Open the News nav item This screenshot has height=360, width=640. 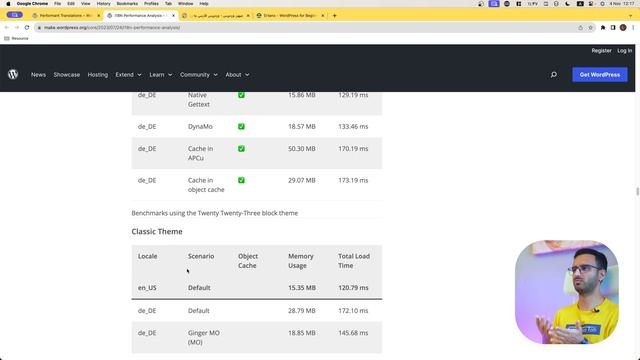pos(38,75)
